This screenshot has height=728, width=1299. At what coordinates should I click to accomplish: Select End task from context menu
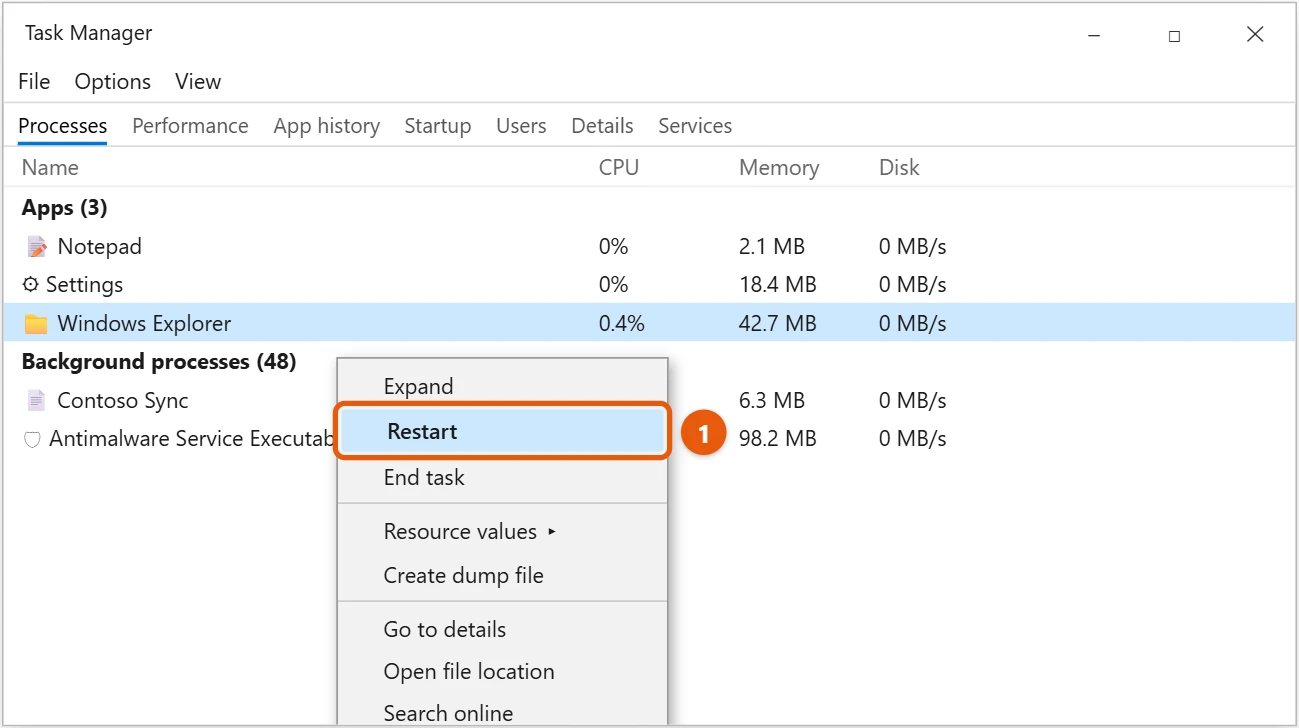[x=502, y=478]
